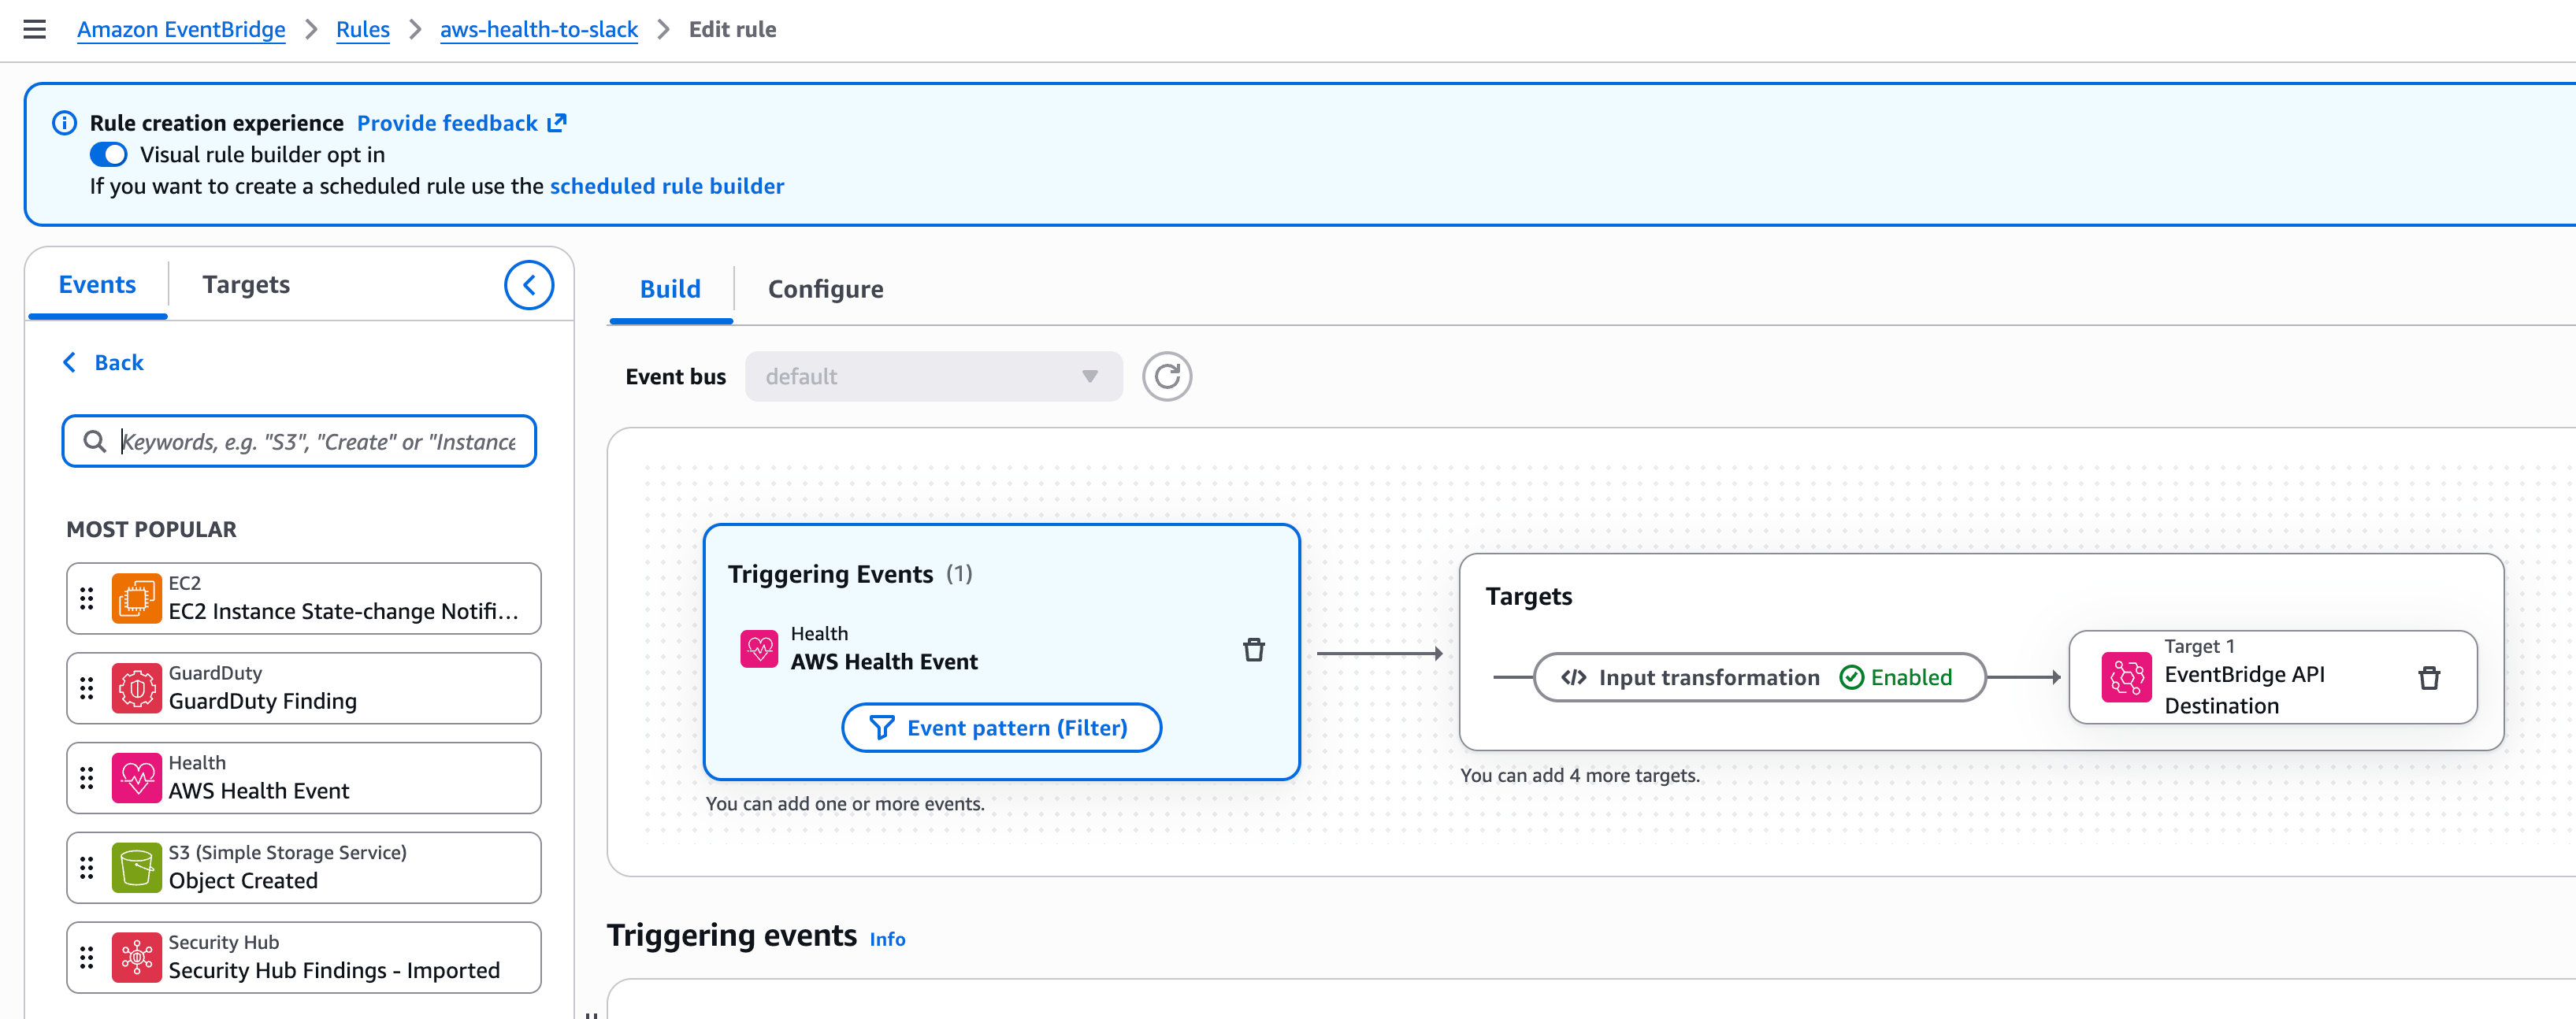The image size is (2576, 1019).
Task: Click the S3 Object Created bucket icon
Action: click(136, 867)
